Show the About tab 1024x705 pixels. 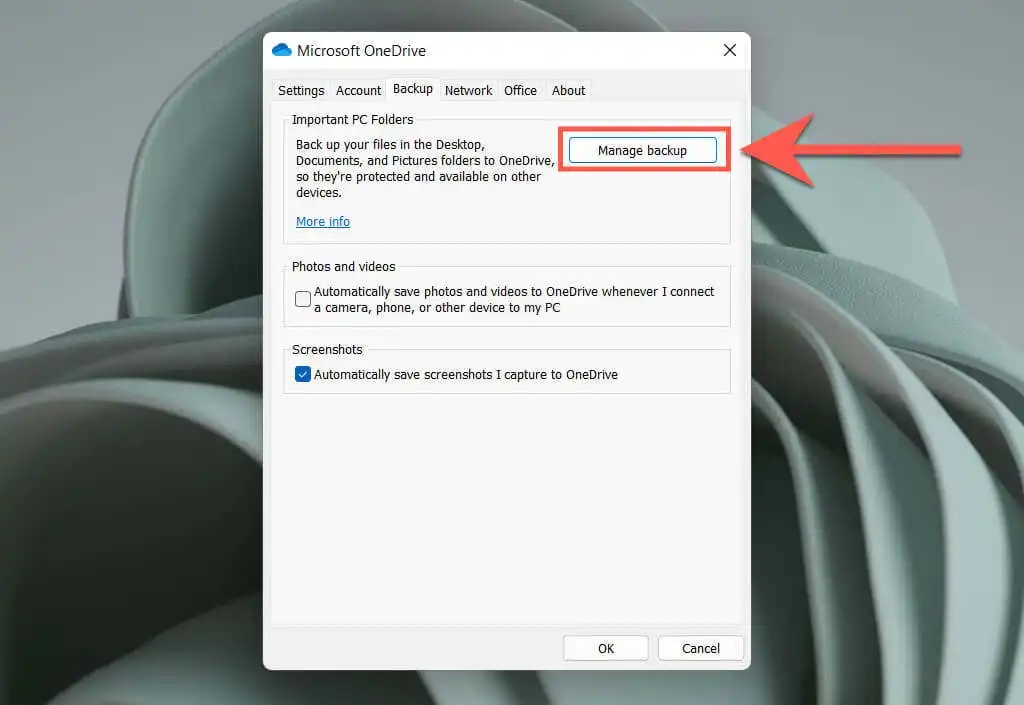tap(568, 90)
